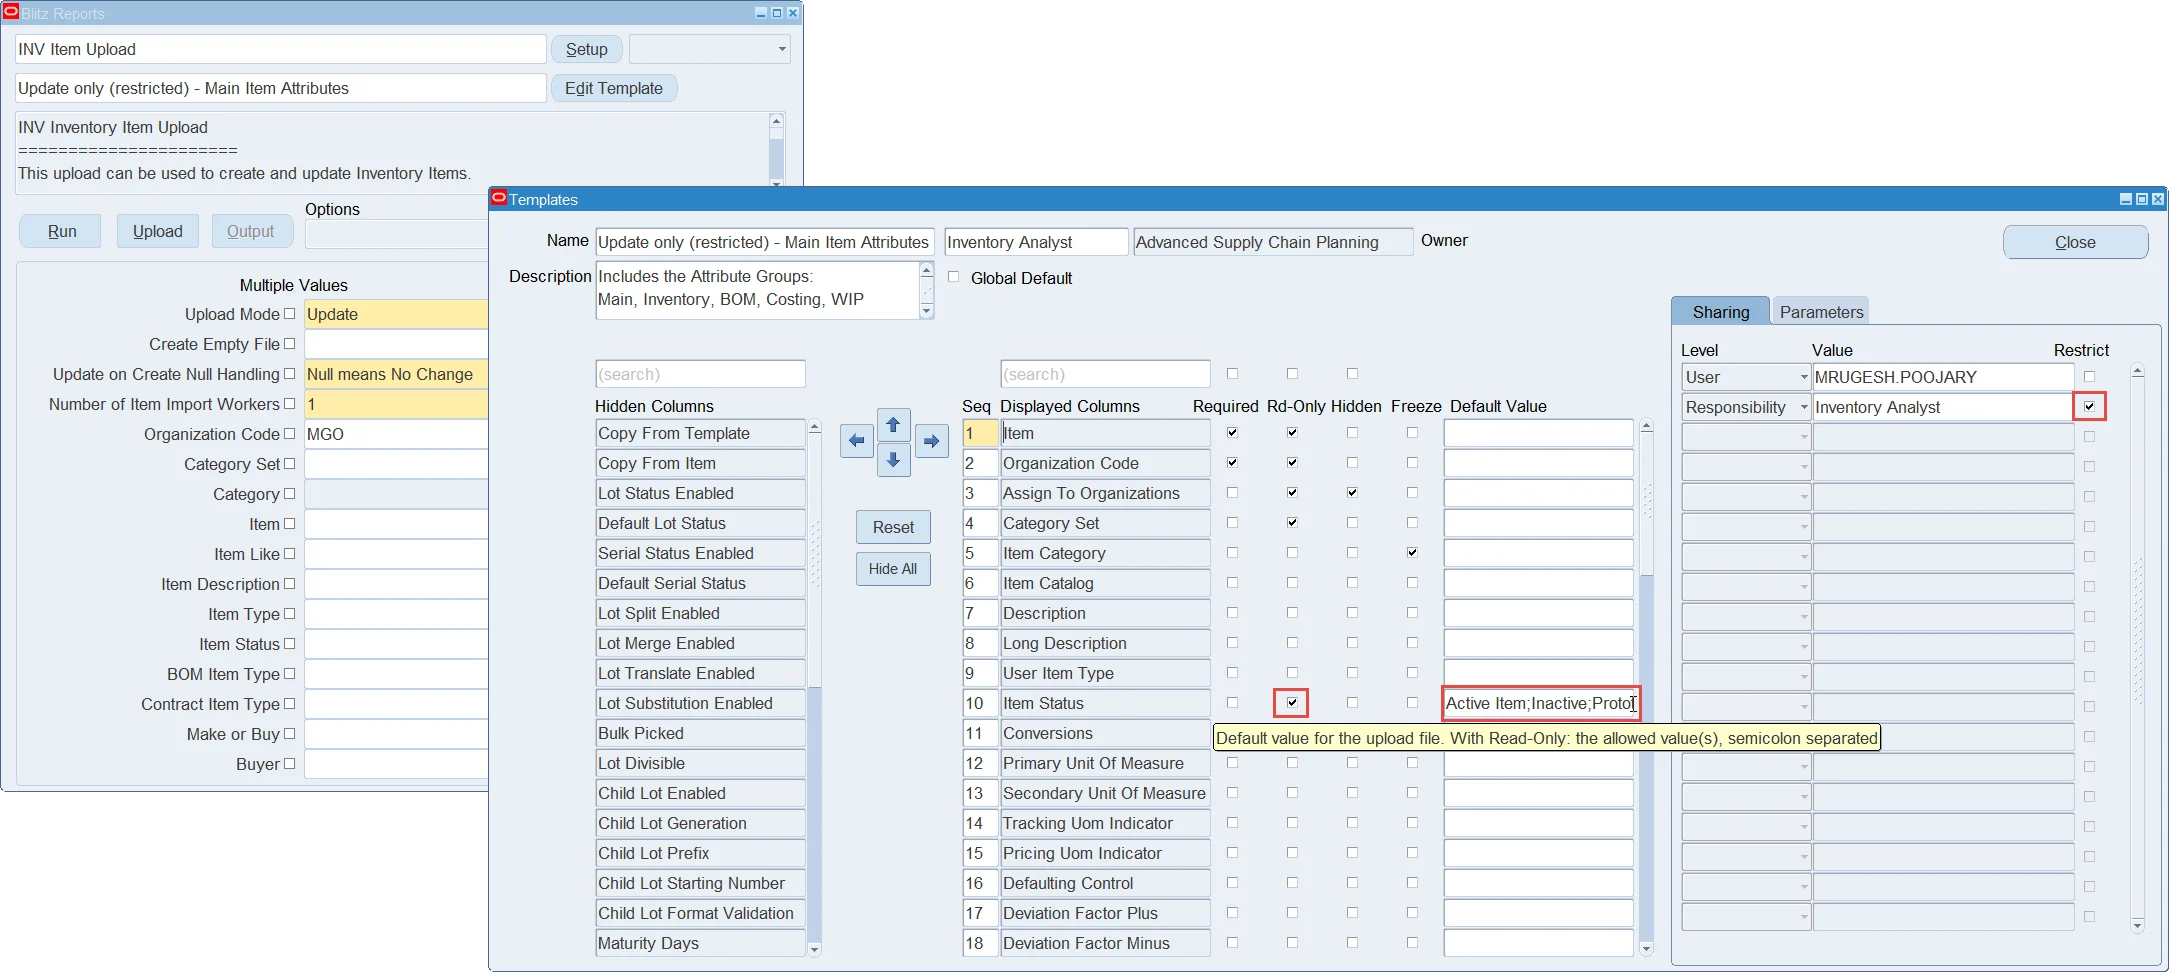Toggle Rd-Only checkbox for Category Set
The width and height of the screenshot is (2169, 972).
[1292, 523]
